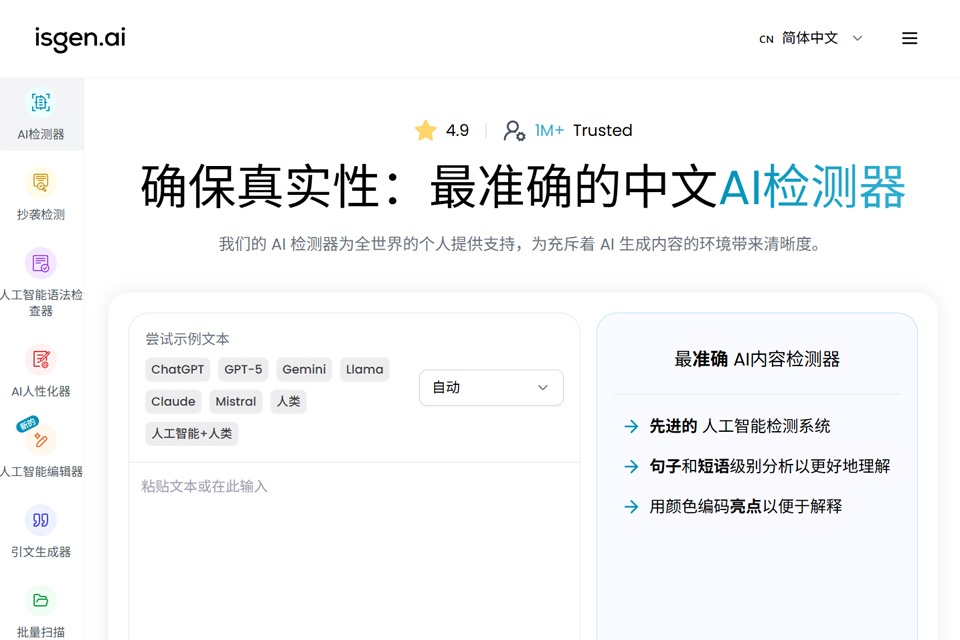
Task: Click the arrow icon beside 先进的 人工智能检测系统
Action: (631, 426)
